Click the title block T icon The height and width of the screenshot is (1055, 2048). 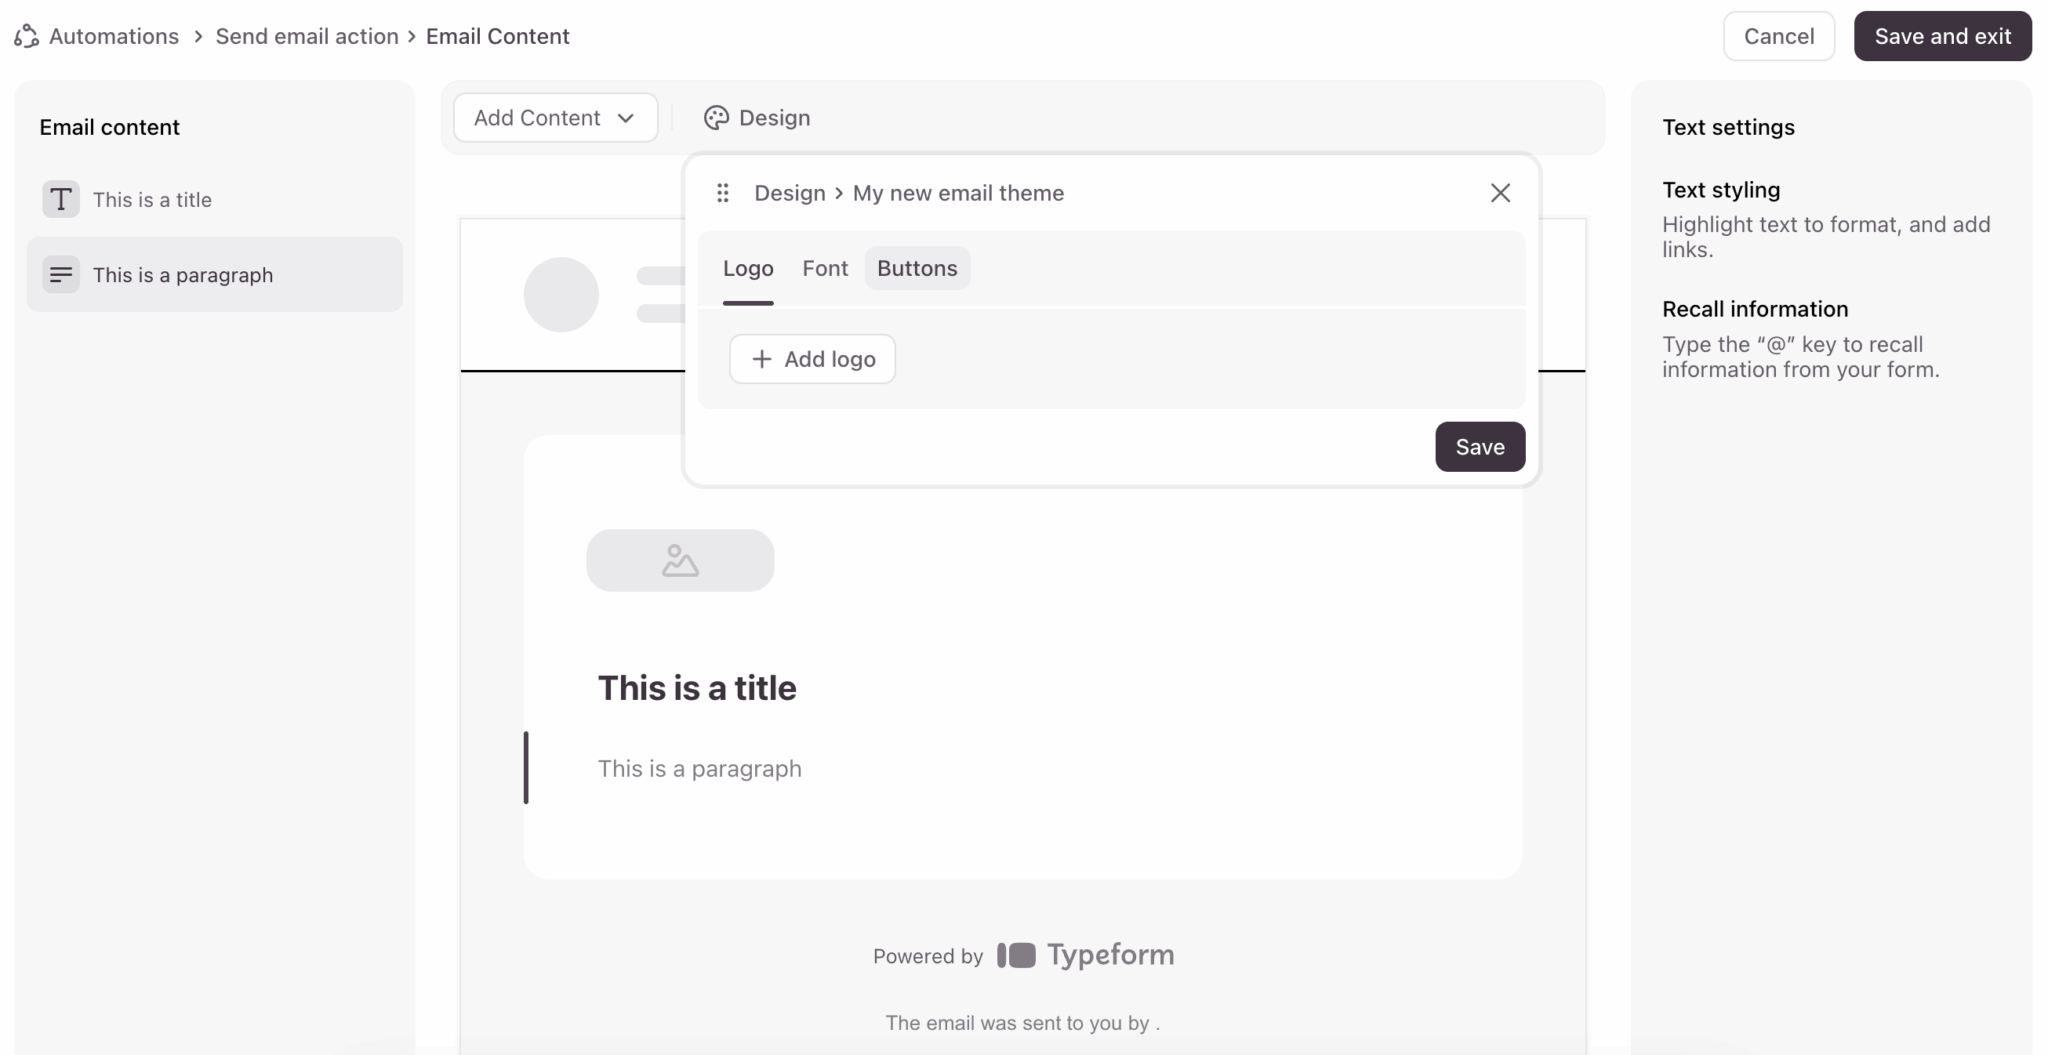[x=61, y=199]
